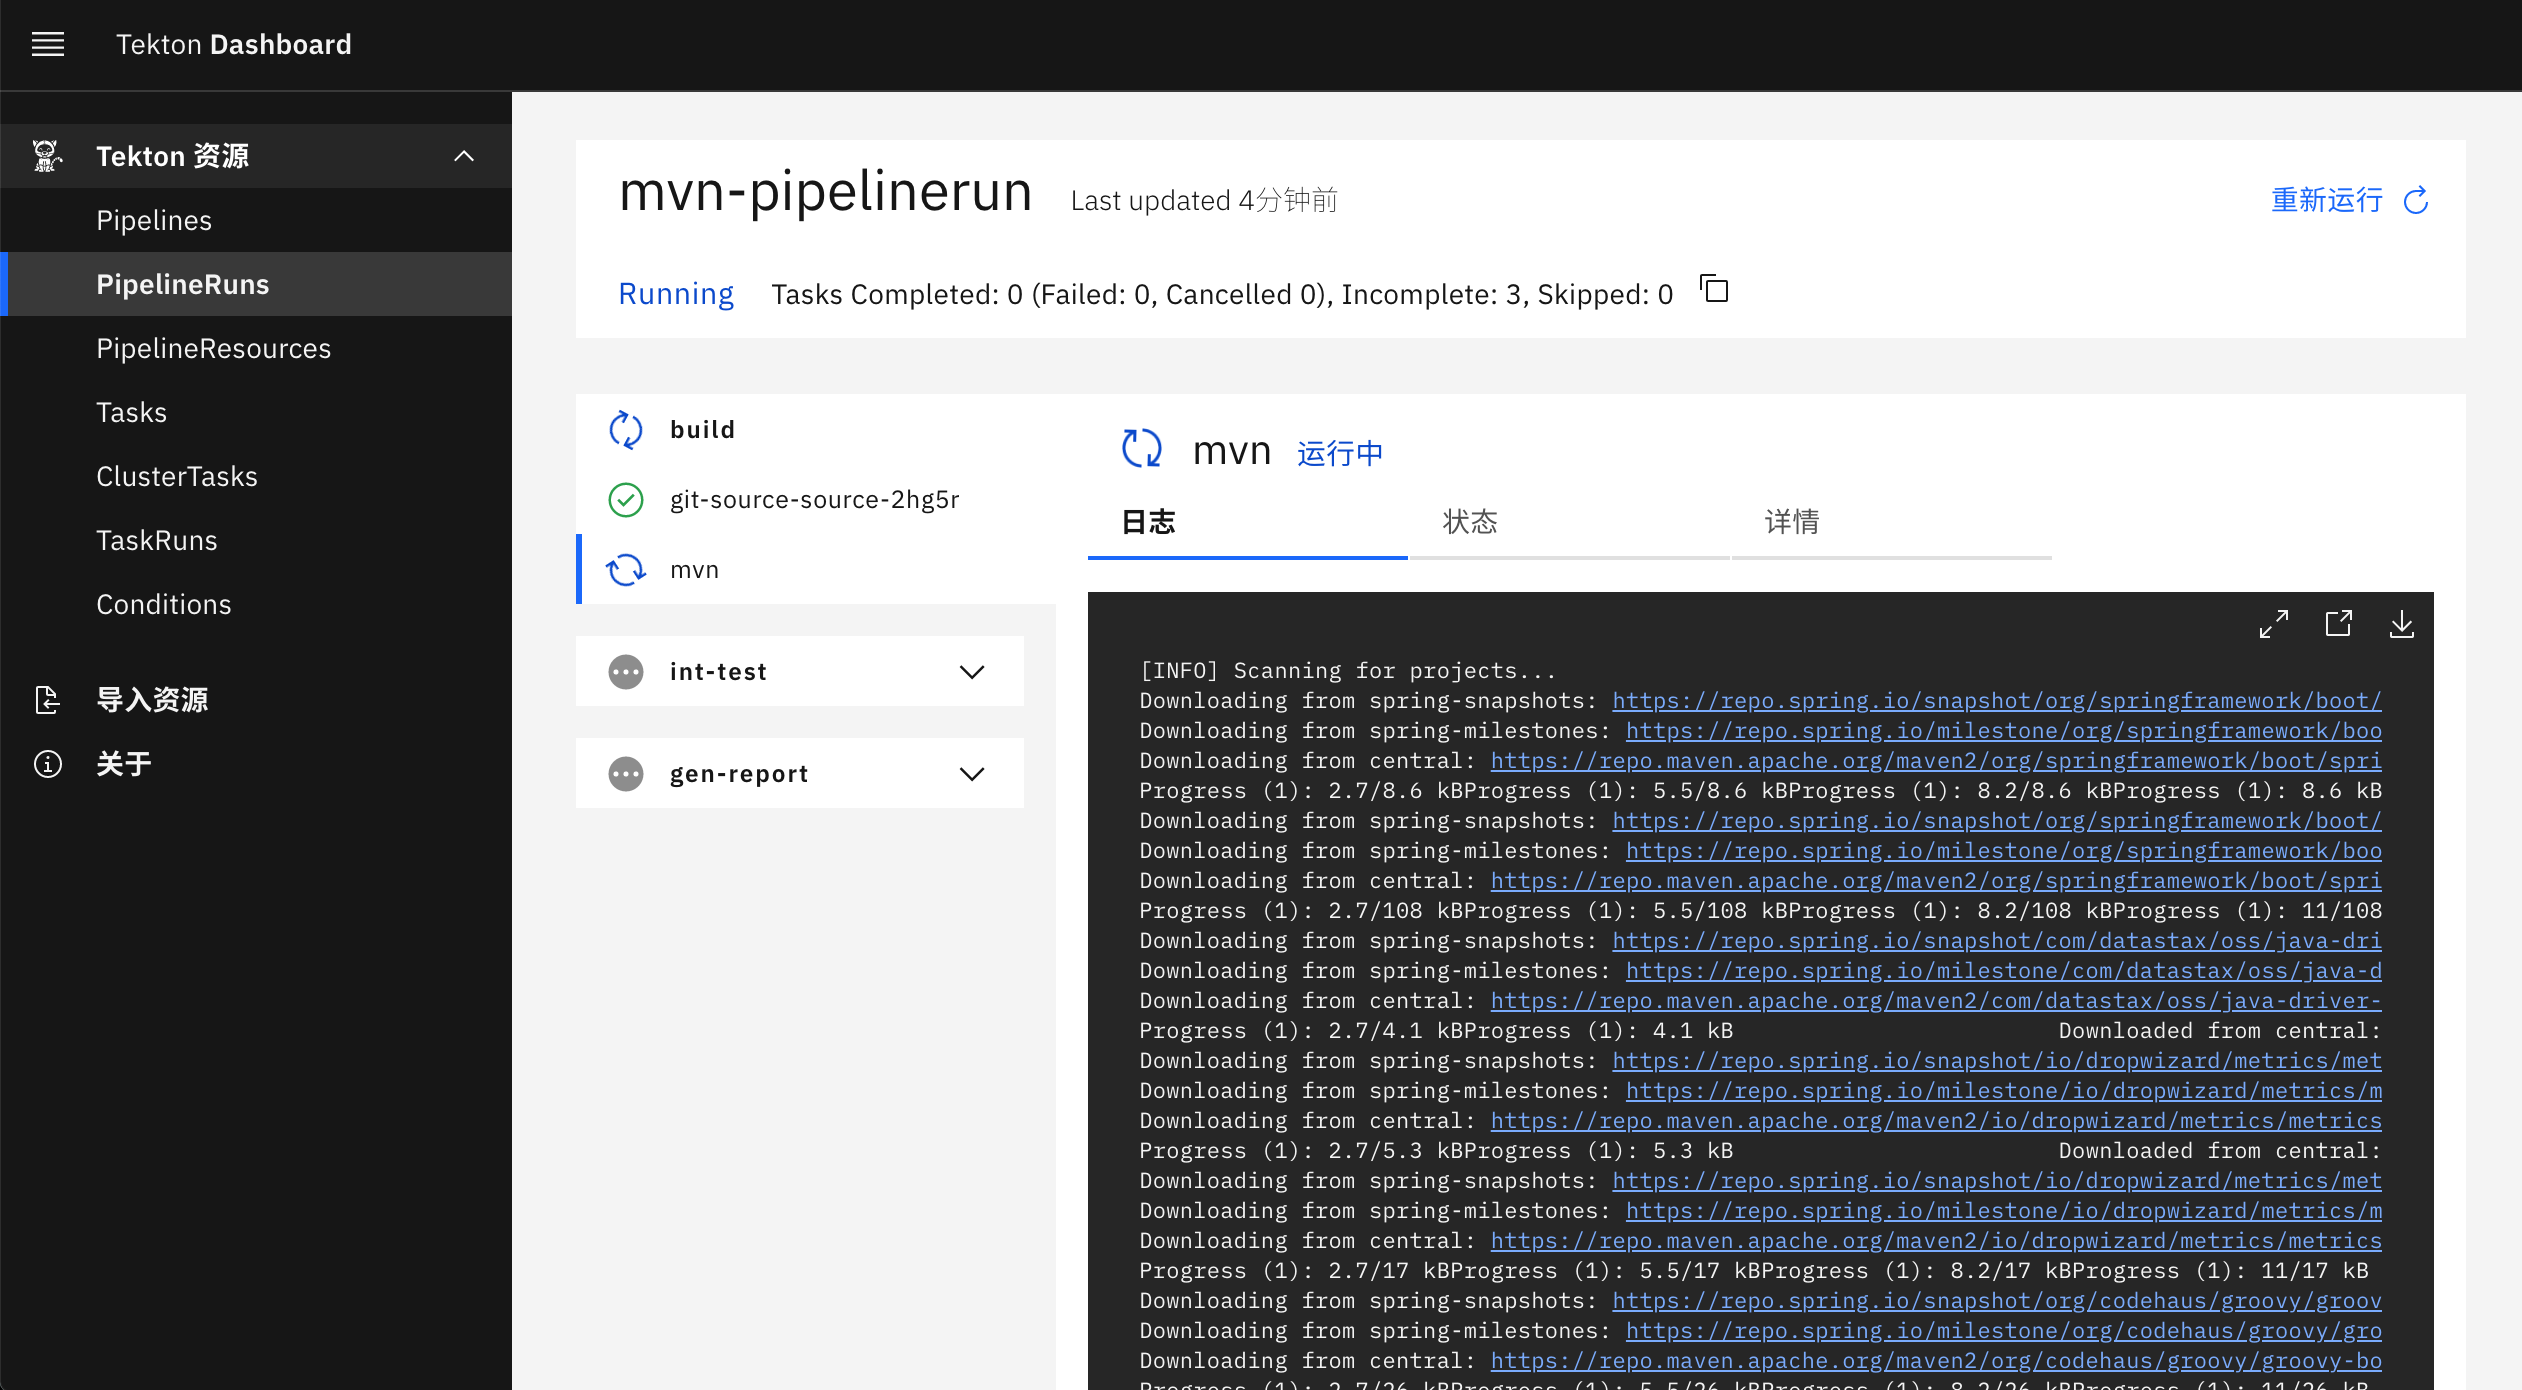Click the int-test pending status icon
Screen dimensions: 2522x1390
click(626, 671)
